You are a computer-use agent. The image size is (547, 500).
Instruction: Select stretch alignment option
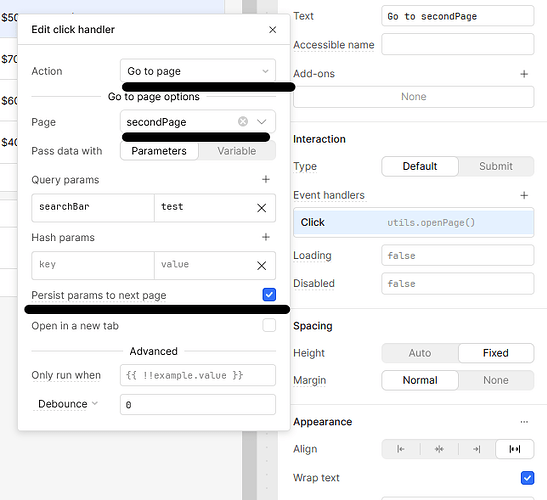[515, 449]
